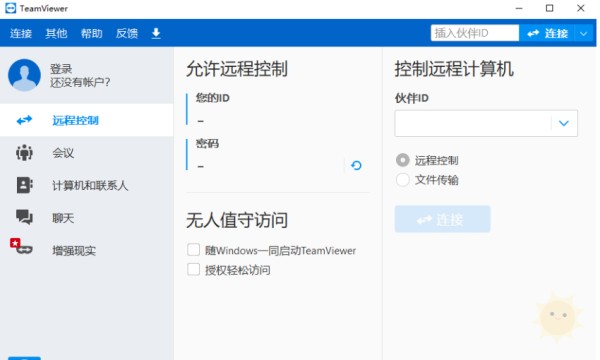600x360 pixels.
Task: Click the contacts book icon in sidebar
Action: [x=24, y=185]
